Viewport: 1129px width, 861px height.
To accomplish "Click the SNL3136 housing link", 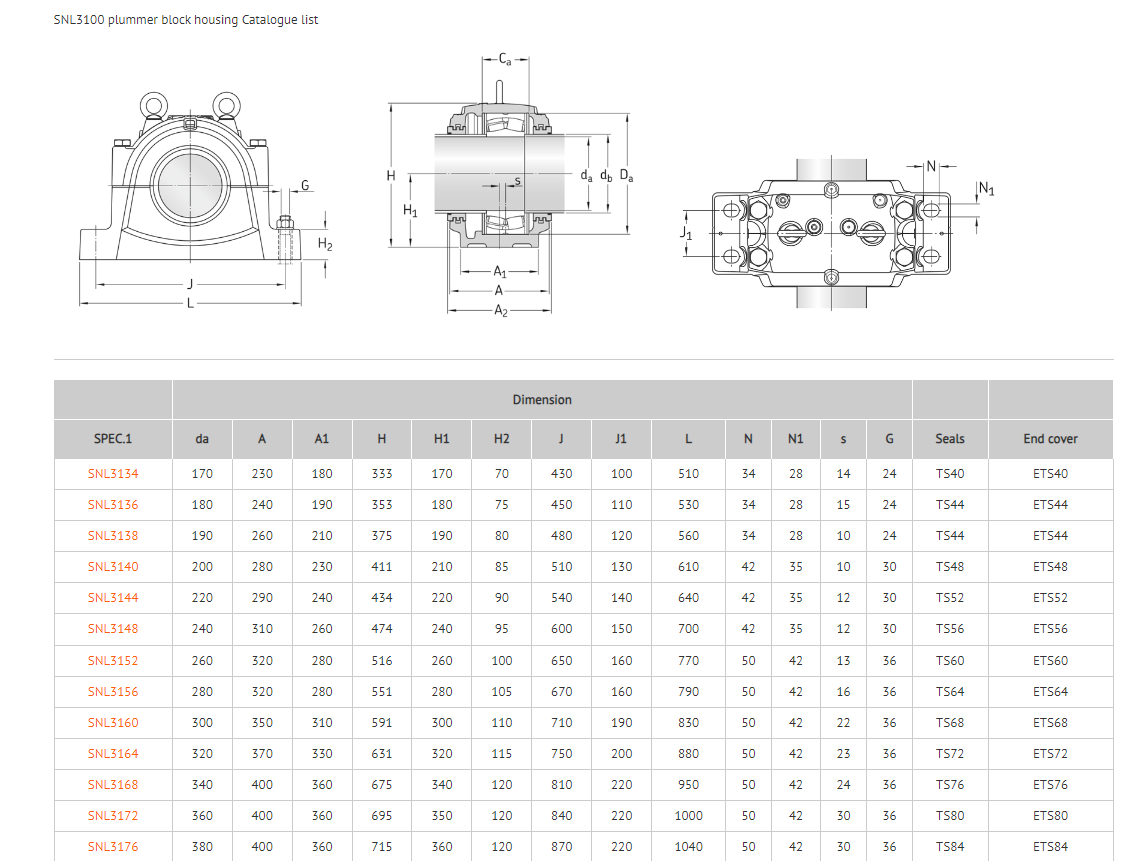I will [x=113, y=505].
